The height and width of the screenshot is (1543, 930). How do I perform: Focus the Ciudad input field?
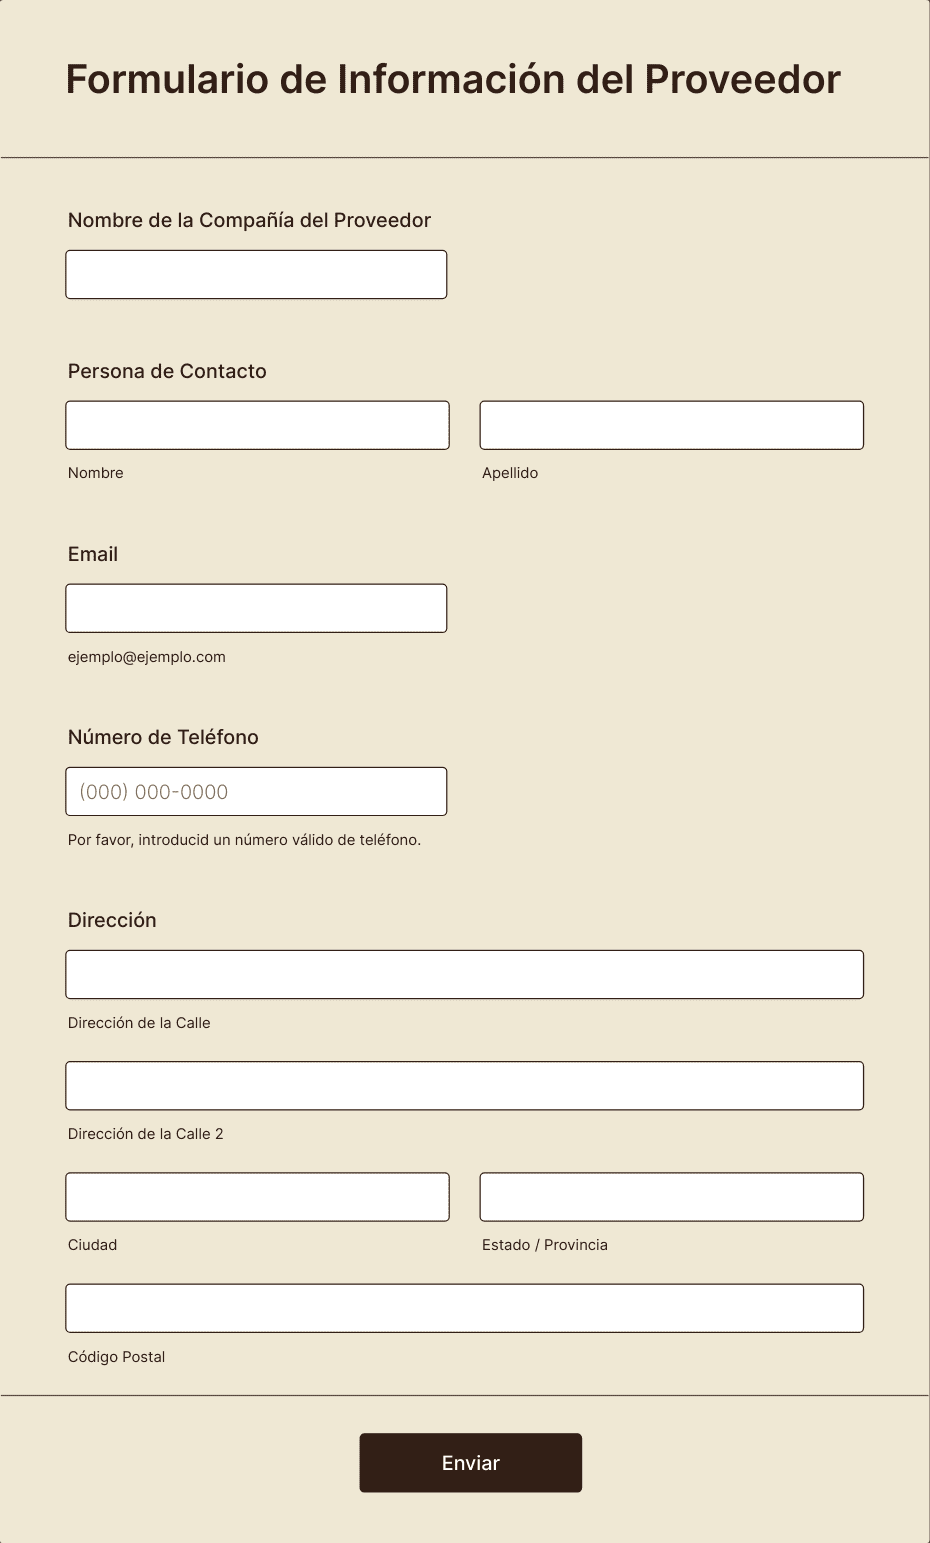257,1197
